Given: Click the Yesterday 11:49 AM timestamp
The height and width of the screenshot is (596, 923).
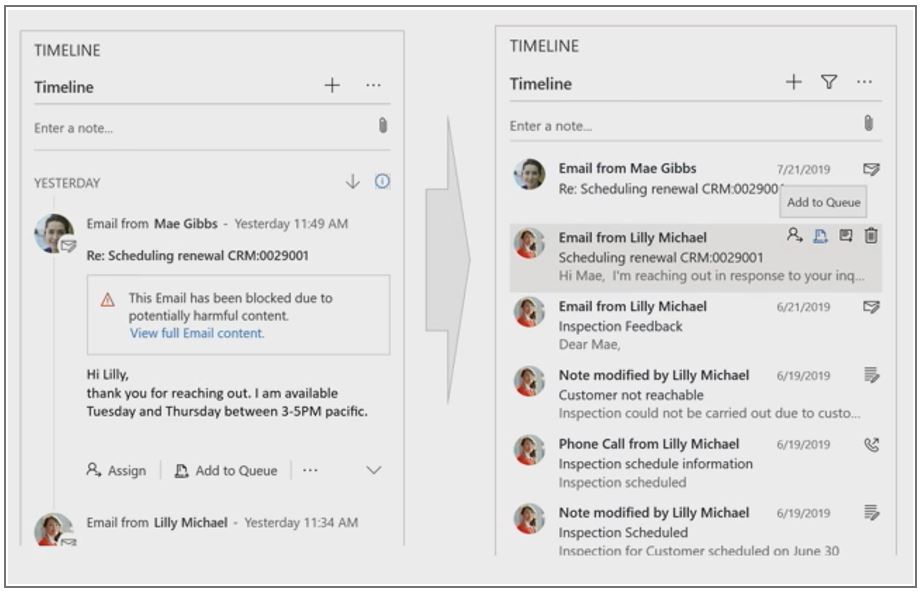Looking at the screenshot, I should [291, 224].
